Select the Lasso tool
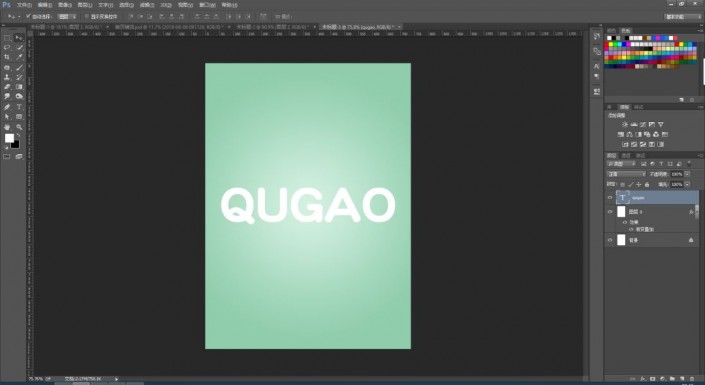705x385 pixels. point(7,47)
